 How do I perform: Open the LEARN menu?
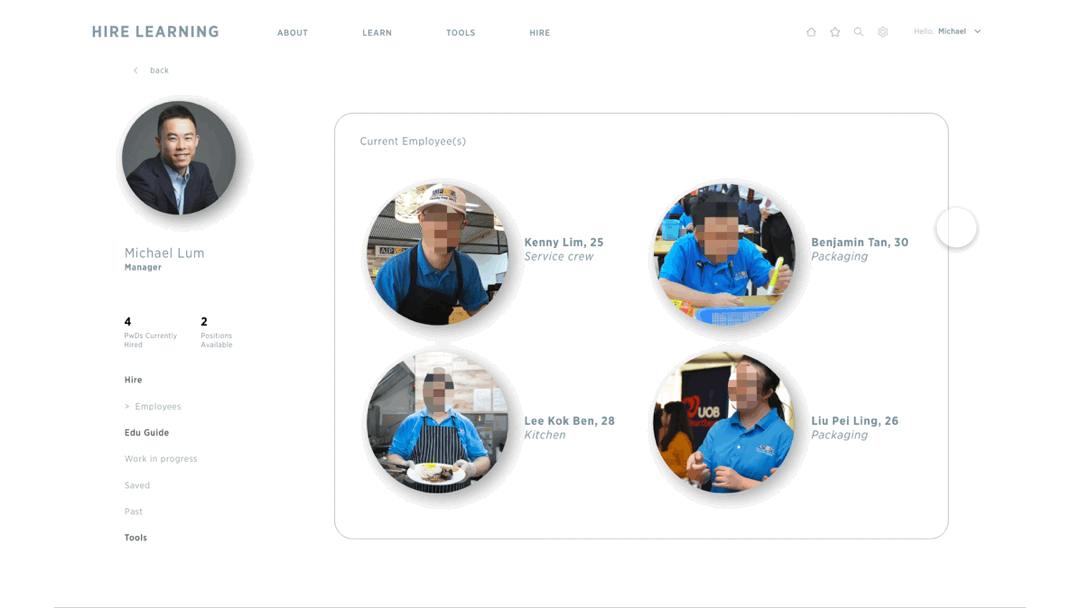coord(377,32)
